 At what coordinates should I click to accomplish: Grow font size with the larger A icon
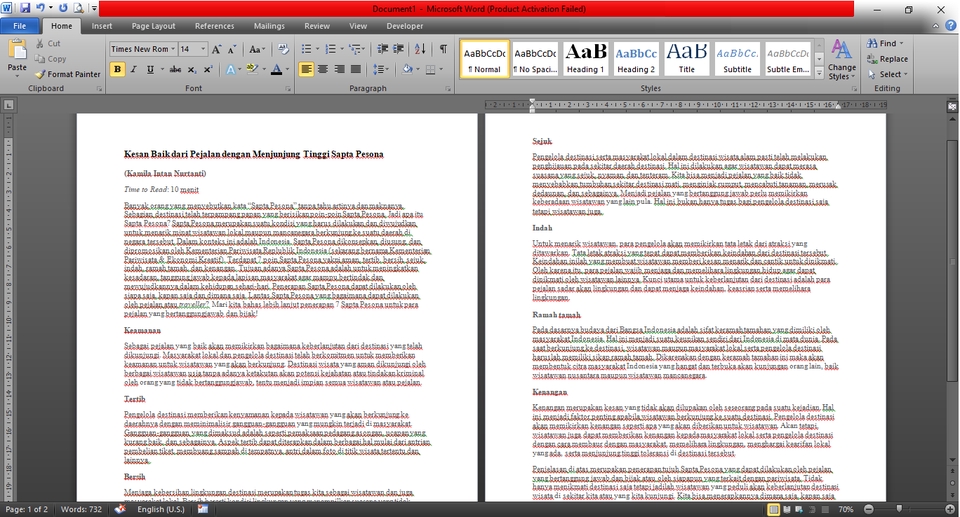[x=216, y=49]
